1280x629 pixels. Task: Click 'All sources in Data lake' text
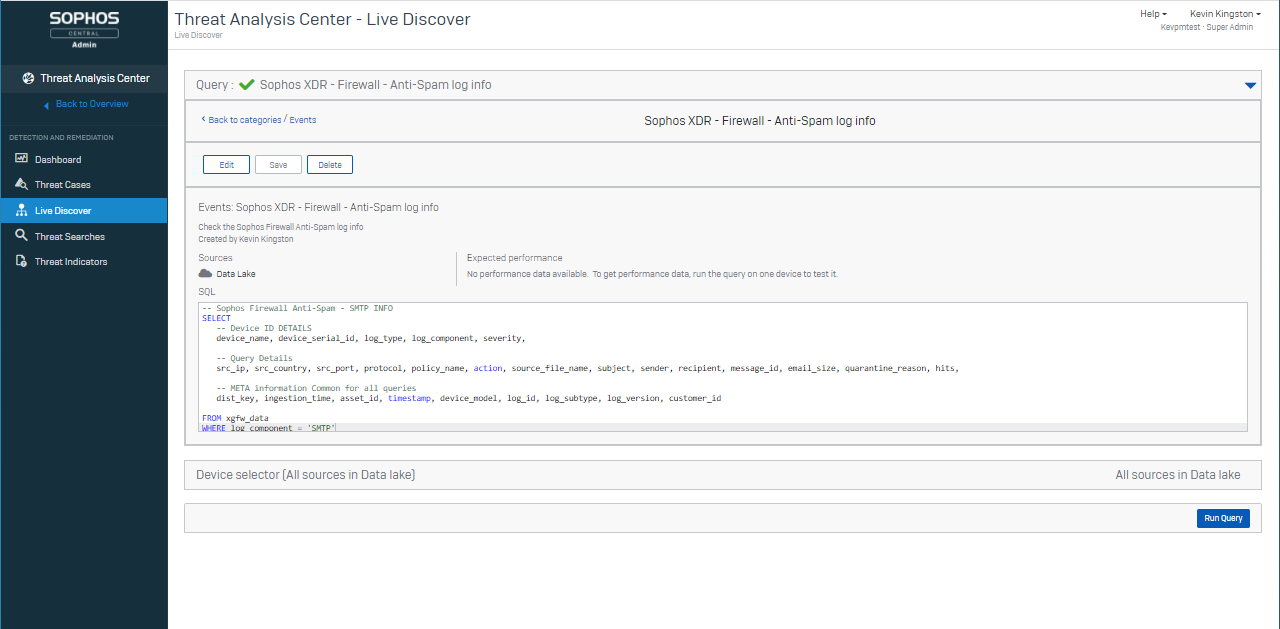[1178, 475]
